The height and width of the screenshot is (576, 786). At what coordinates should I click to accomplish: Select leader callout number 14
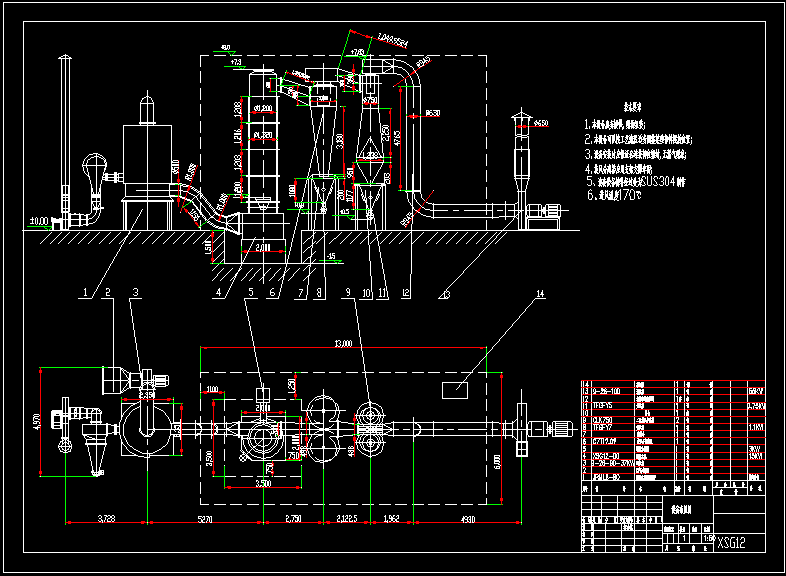(x=540, y=294)
